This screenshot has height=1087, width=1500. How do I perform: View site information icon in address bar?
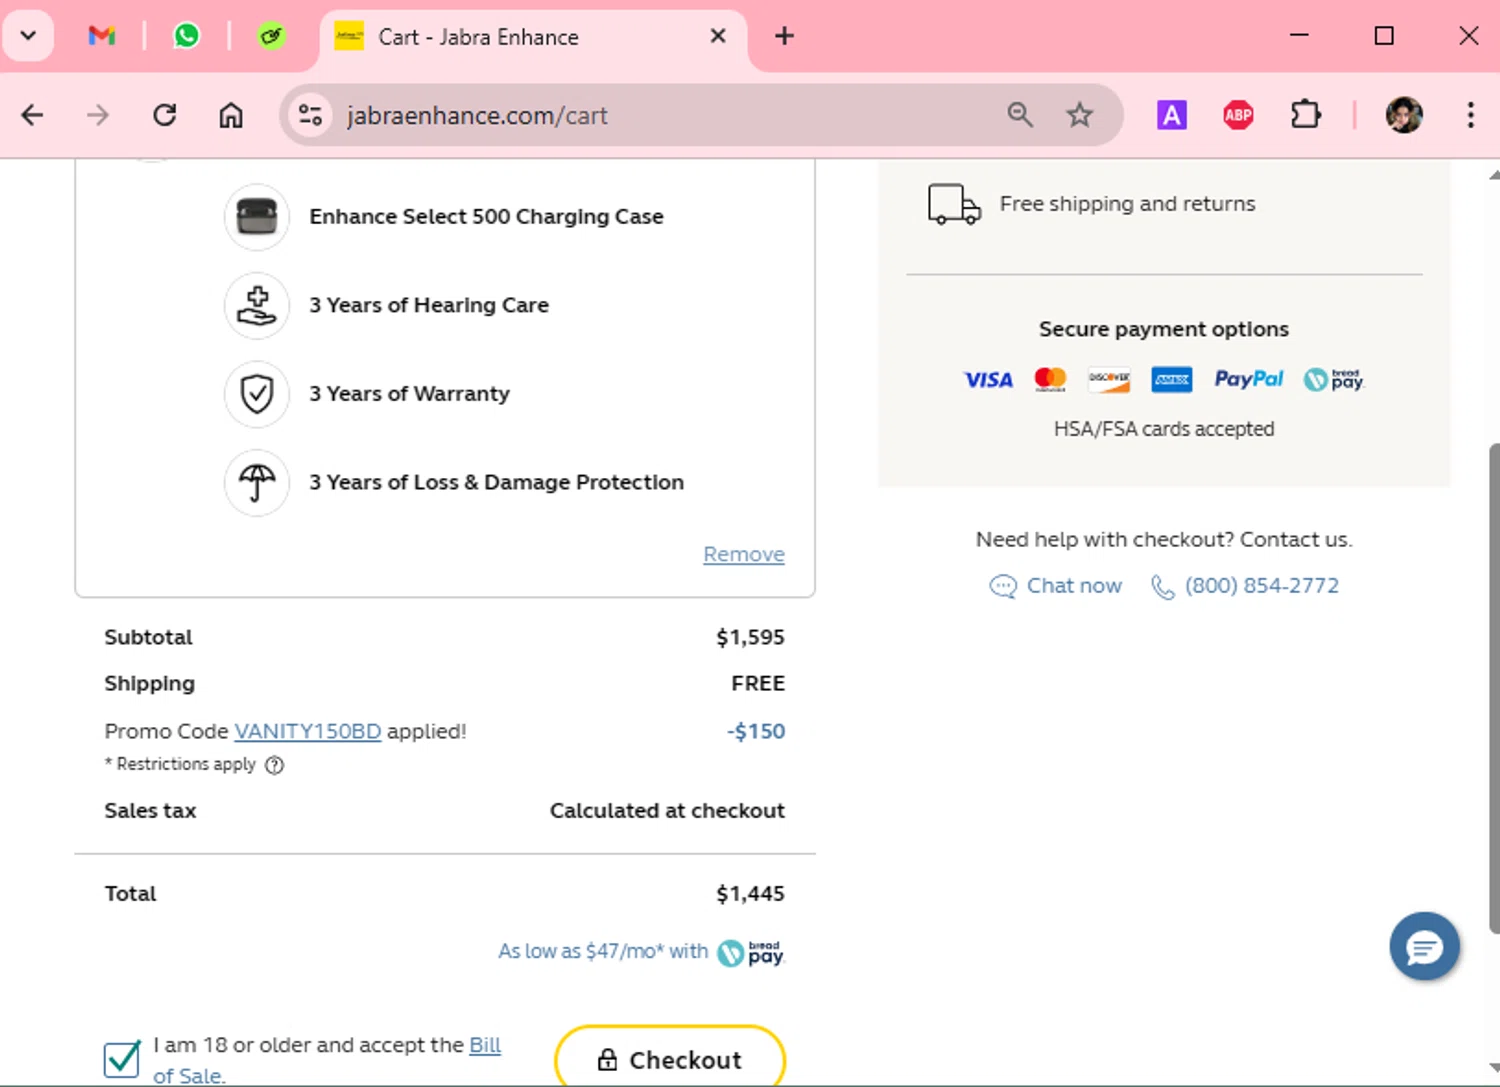(x=311, y=115)
